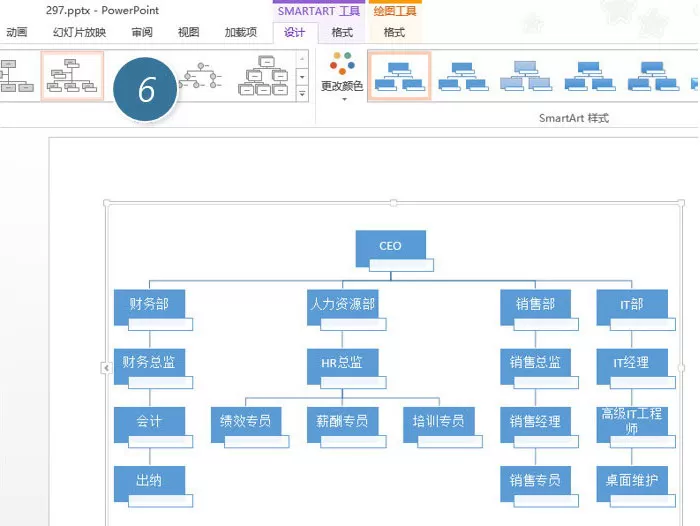Image resolution: width=700 pixels, height=526 pixels.
Task: Select the CEO box in the chart
Action: coord(391,248)
